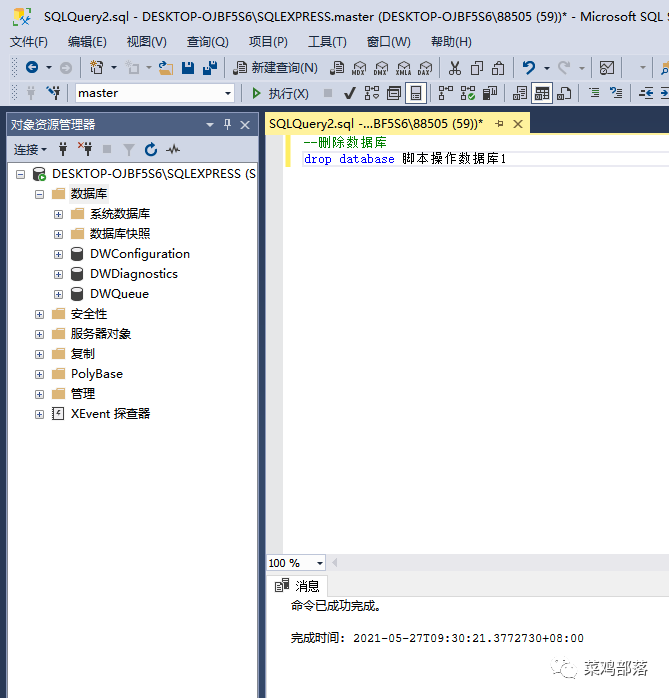Expand the 安全性 folder

click(40, 314)
